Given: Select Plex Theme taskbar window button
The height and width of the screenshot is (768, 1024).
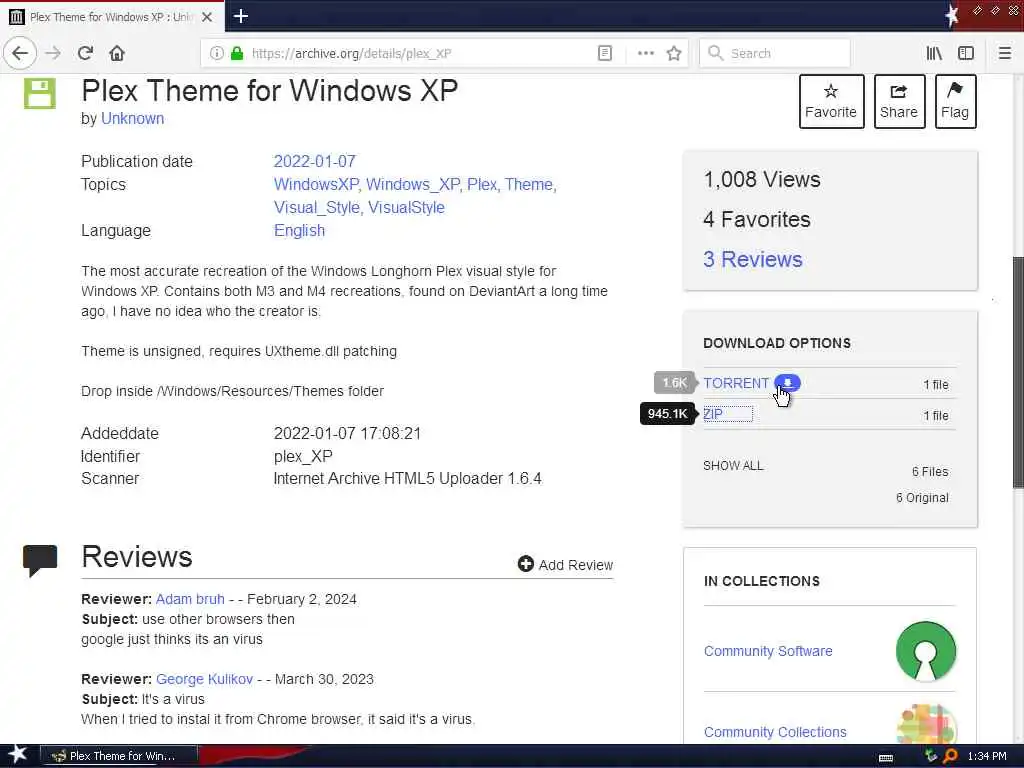Looking at the screenshot, I should tap(118, 756).
